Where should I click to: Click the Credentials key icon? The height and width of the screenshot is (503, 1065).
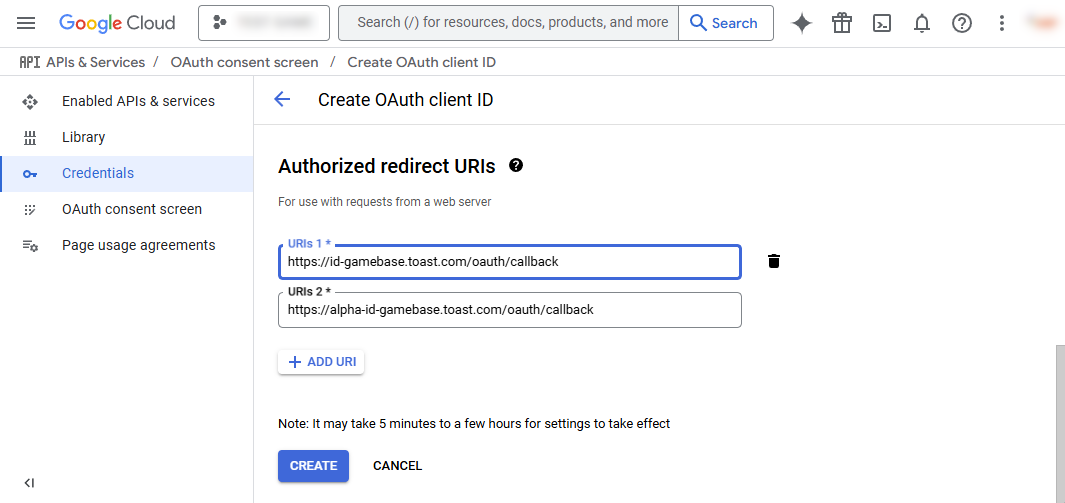click(x=29, y=174)
